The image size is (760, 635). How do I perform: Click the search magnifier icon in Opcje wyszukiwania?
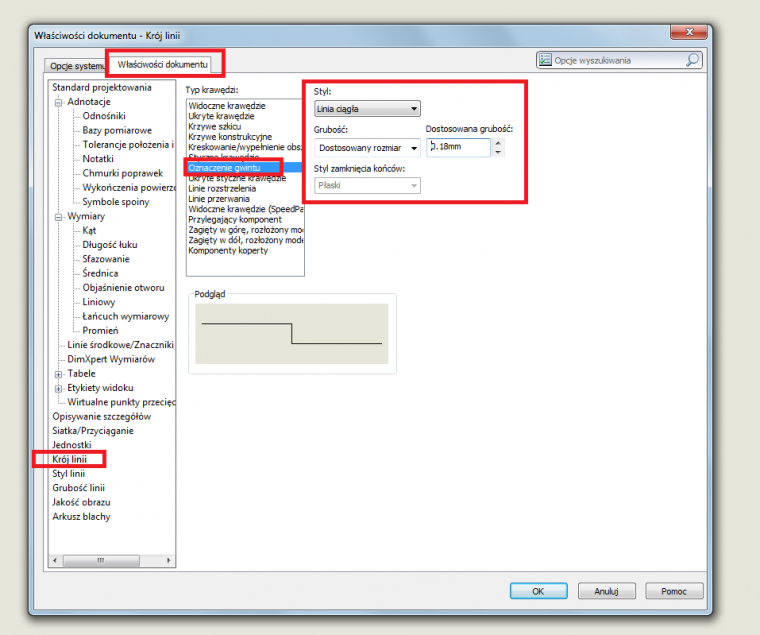pyautogui.click(x=692, y=60)
